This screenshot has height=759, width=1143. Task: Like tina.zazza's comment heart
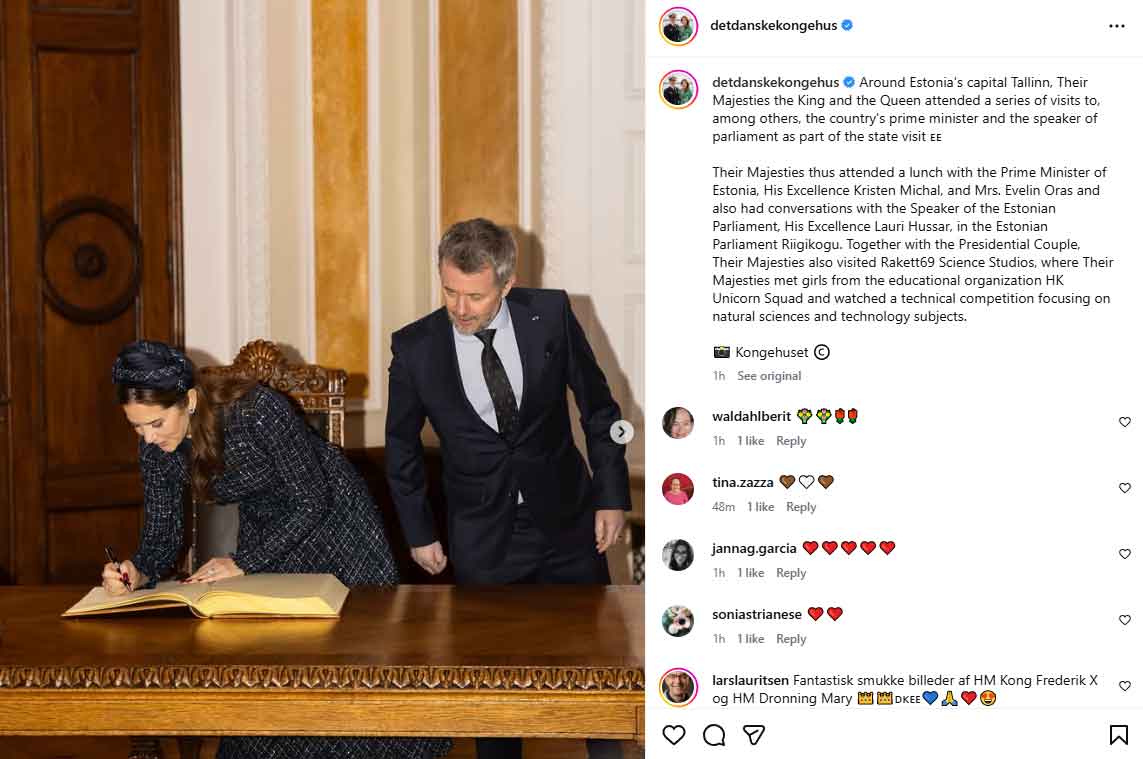1125,488
